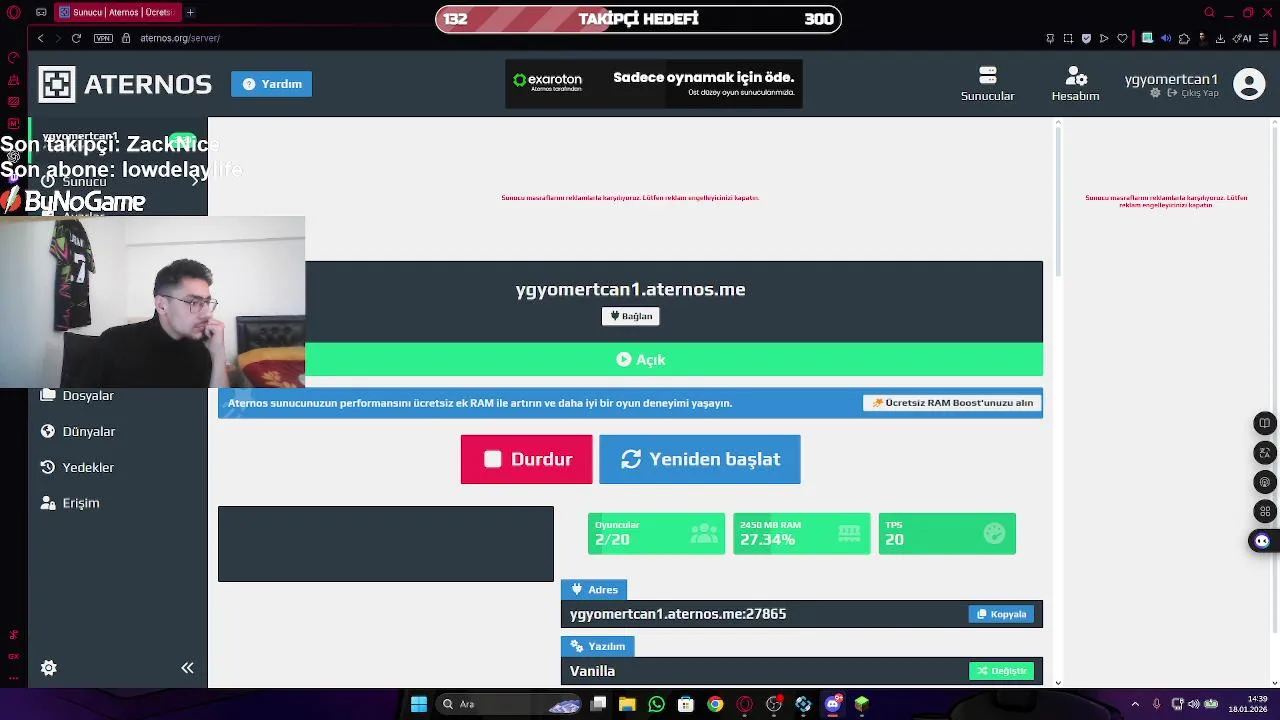Image resolution: width=1280 pixels, height=720 pixels.
Task: Click the 2450 MB RAM usage card
Action: coord(801,534)
